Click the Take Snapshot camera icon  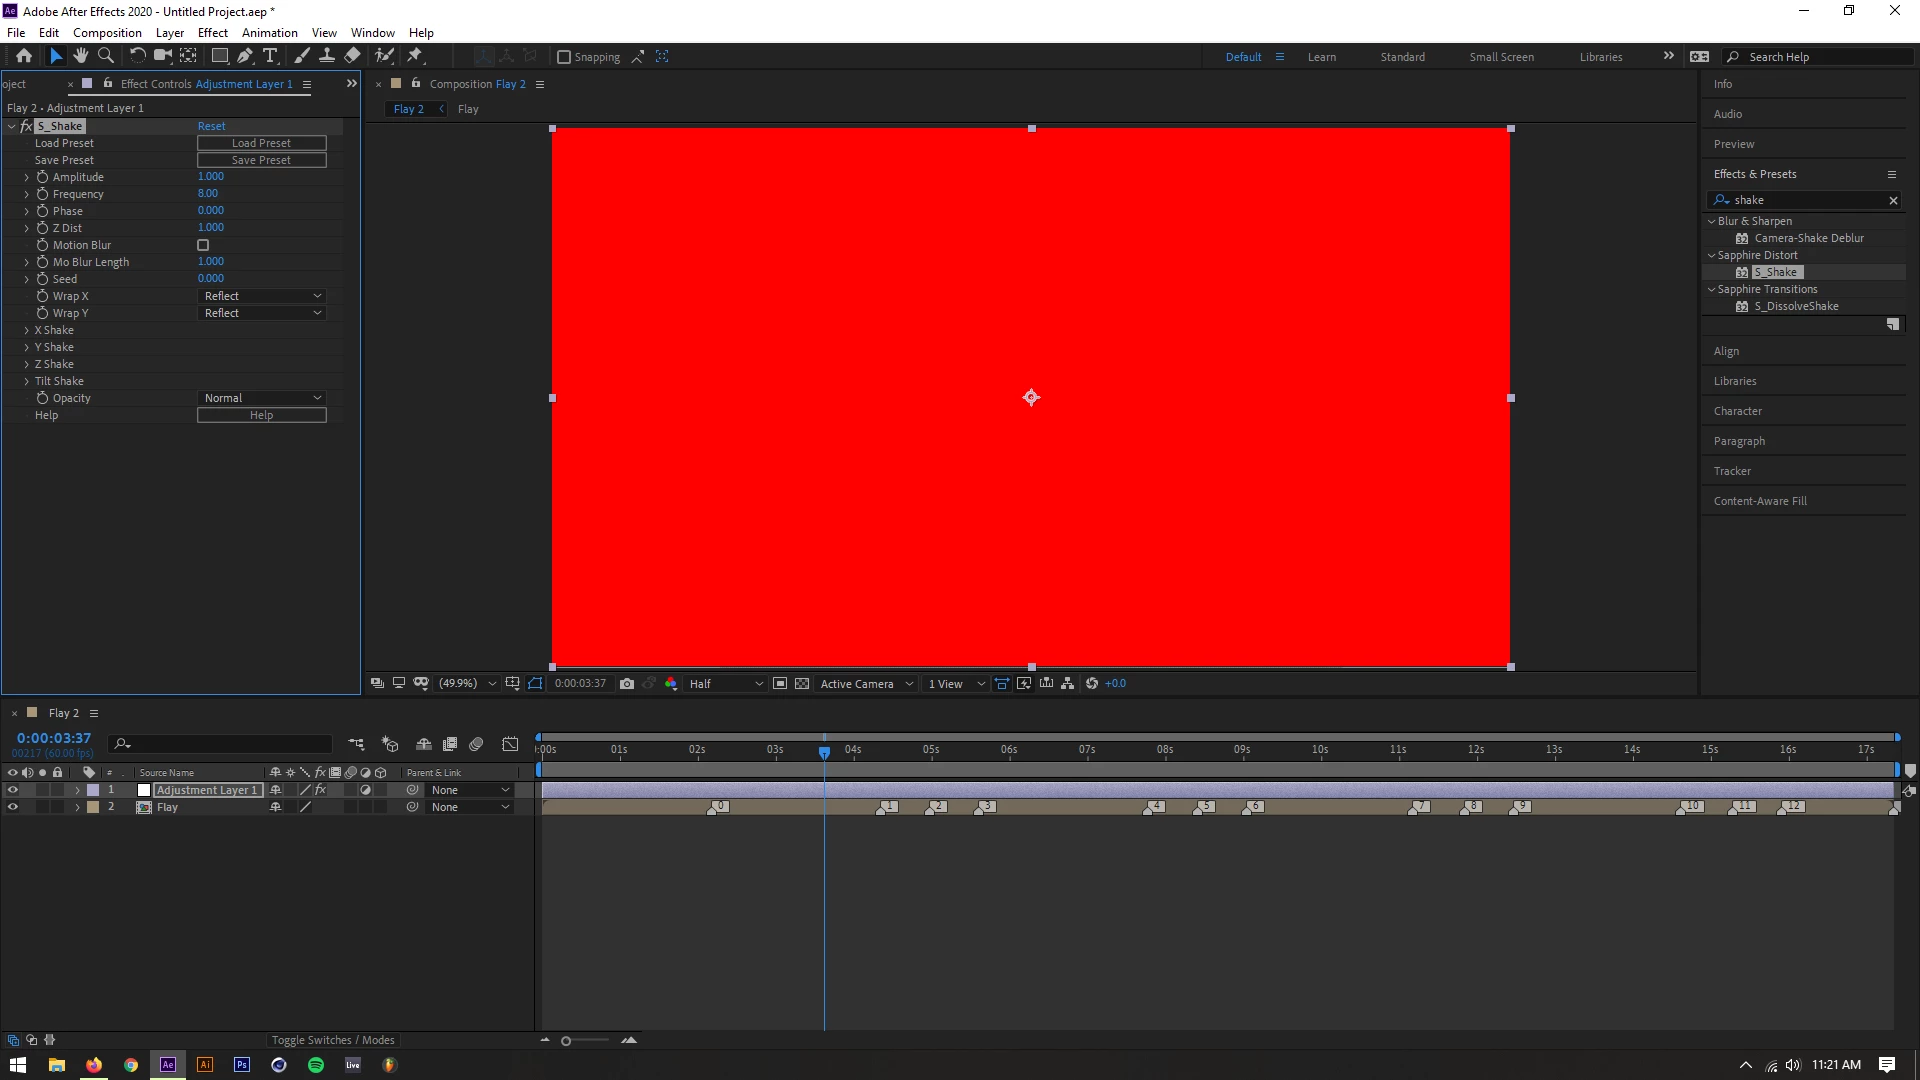tap(627, 684)
